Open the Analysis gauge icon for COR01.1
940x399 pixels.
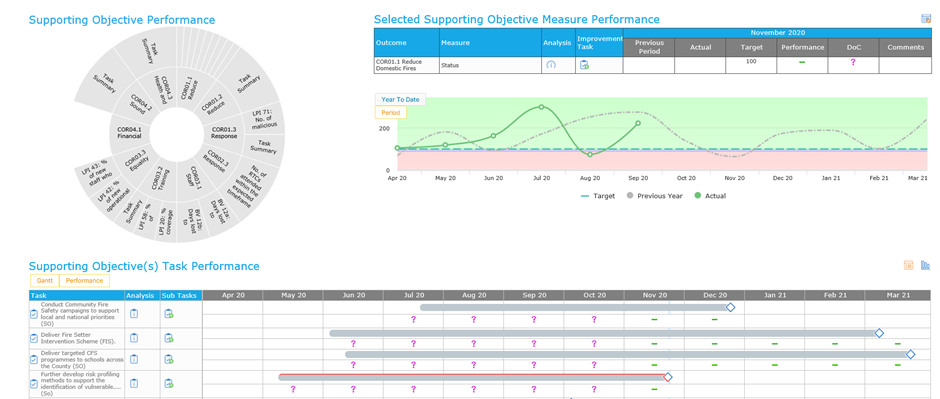tap(551, 65)
